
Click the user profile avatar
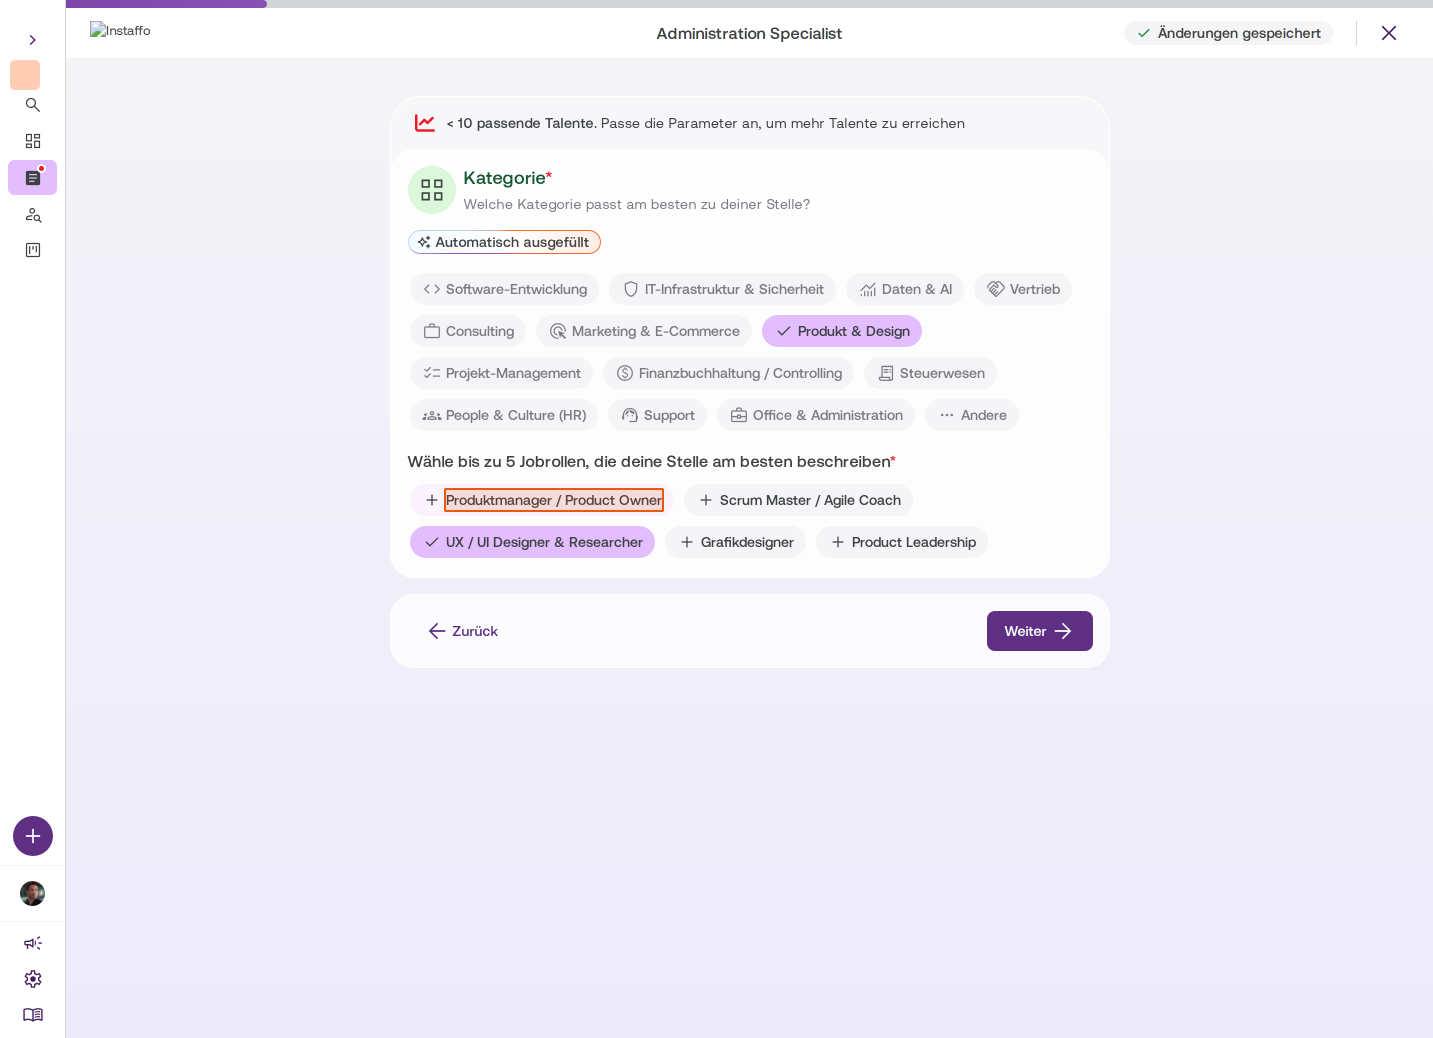pos(32,893)
